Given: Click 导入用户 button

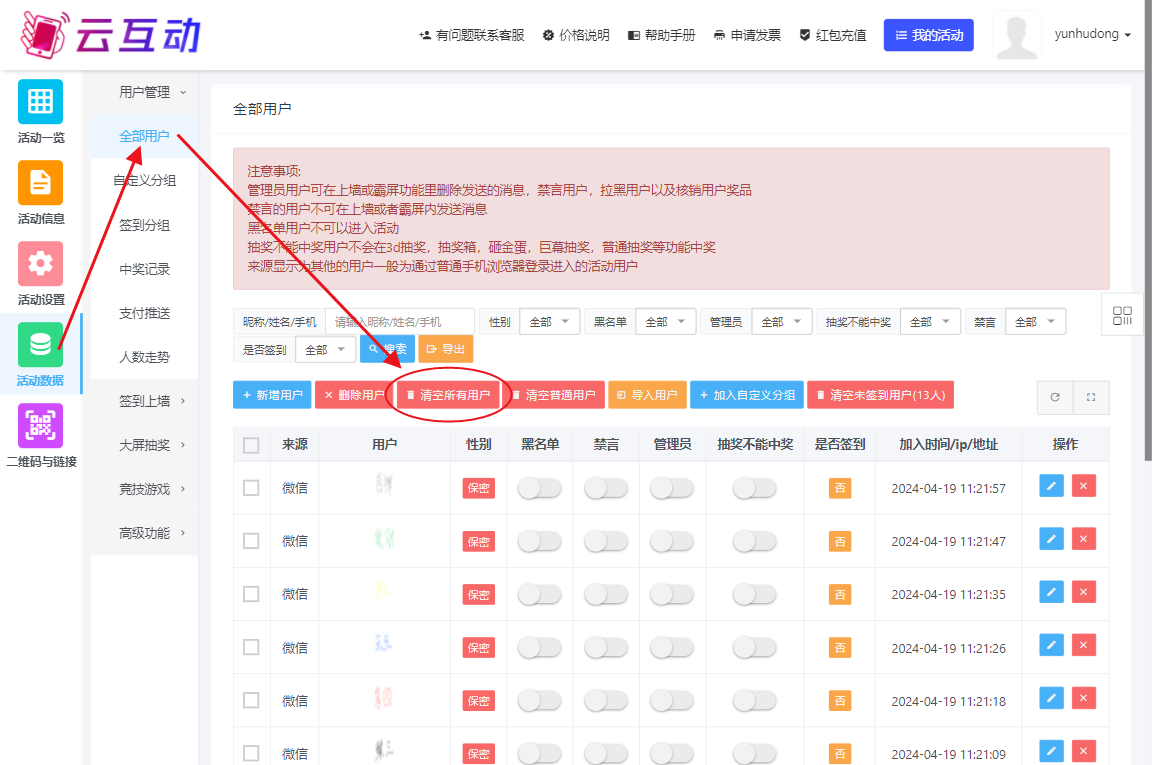Looking at the screenshot, I should tap(647, 395).
